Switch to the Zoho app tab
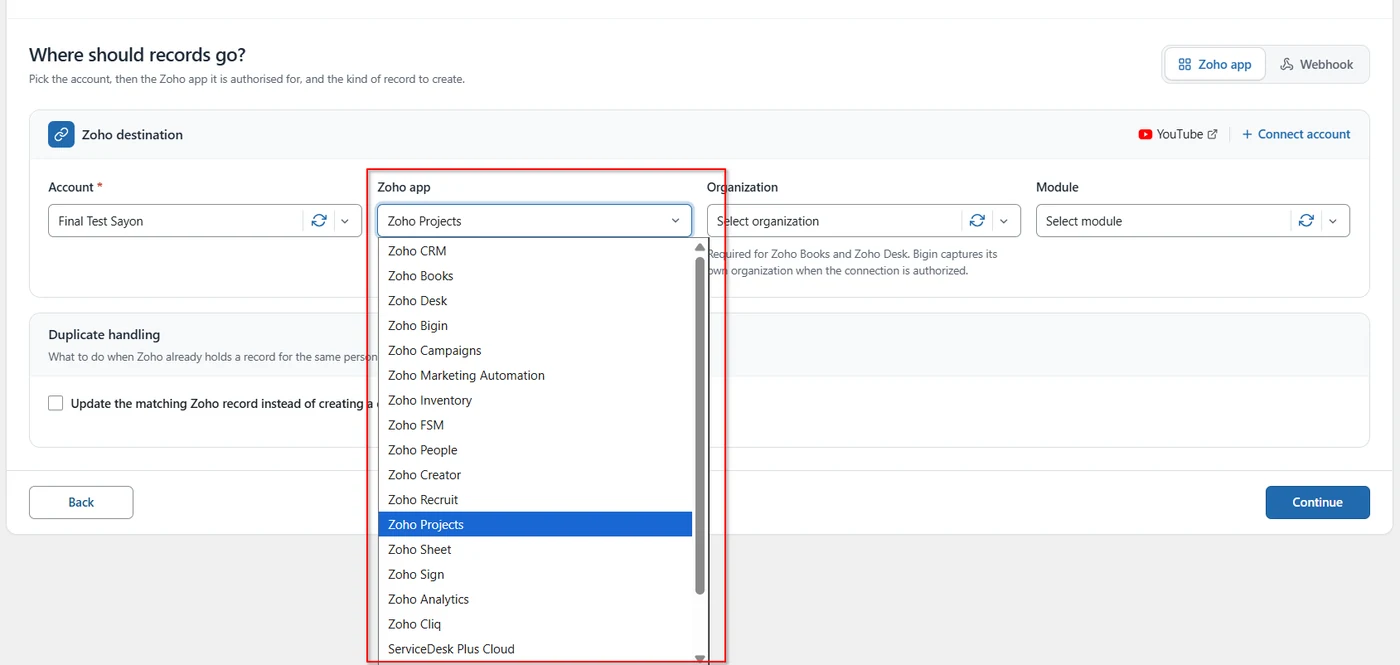This screenshot has height=665, width=1400. [x=1215, y=64]
